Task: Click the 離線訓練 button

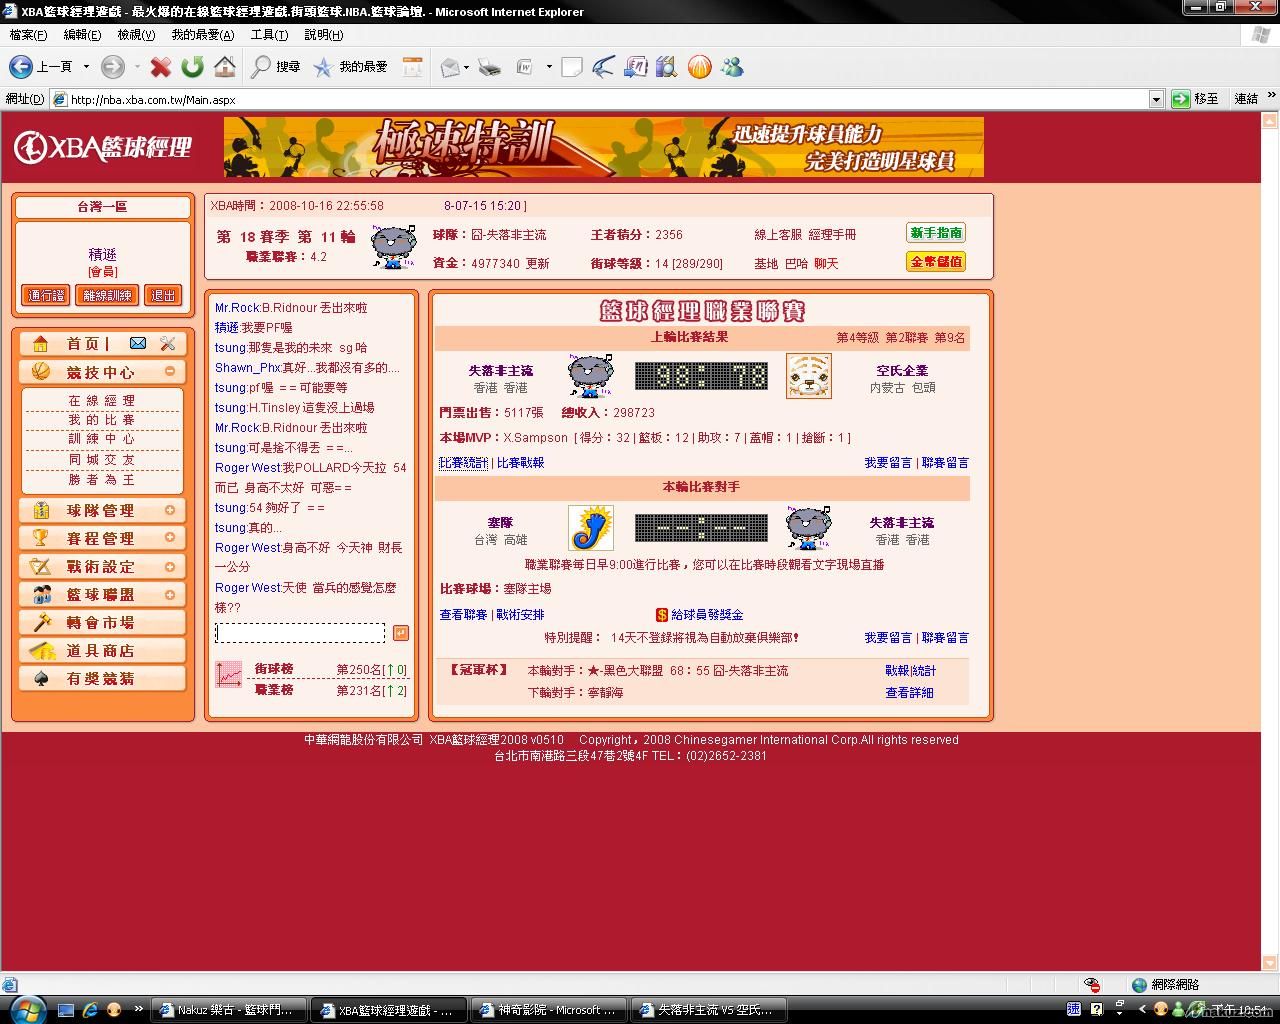Action: pyautogui.click(x=107, y=295)
